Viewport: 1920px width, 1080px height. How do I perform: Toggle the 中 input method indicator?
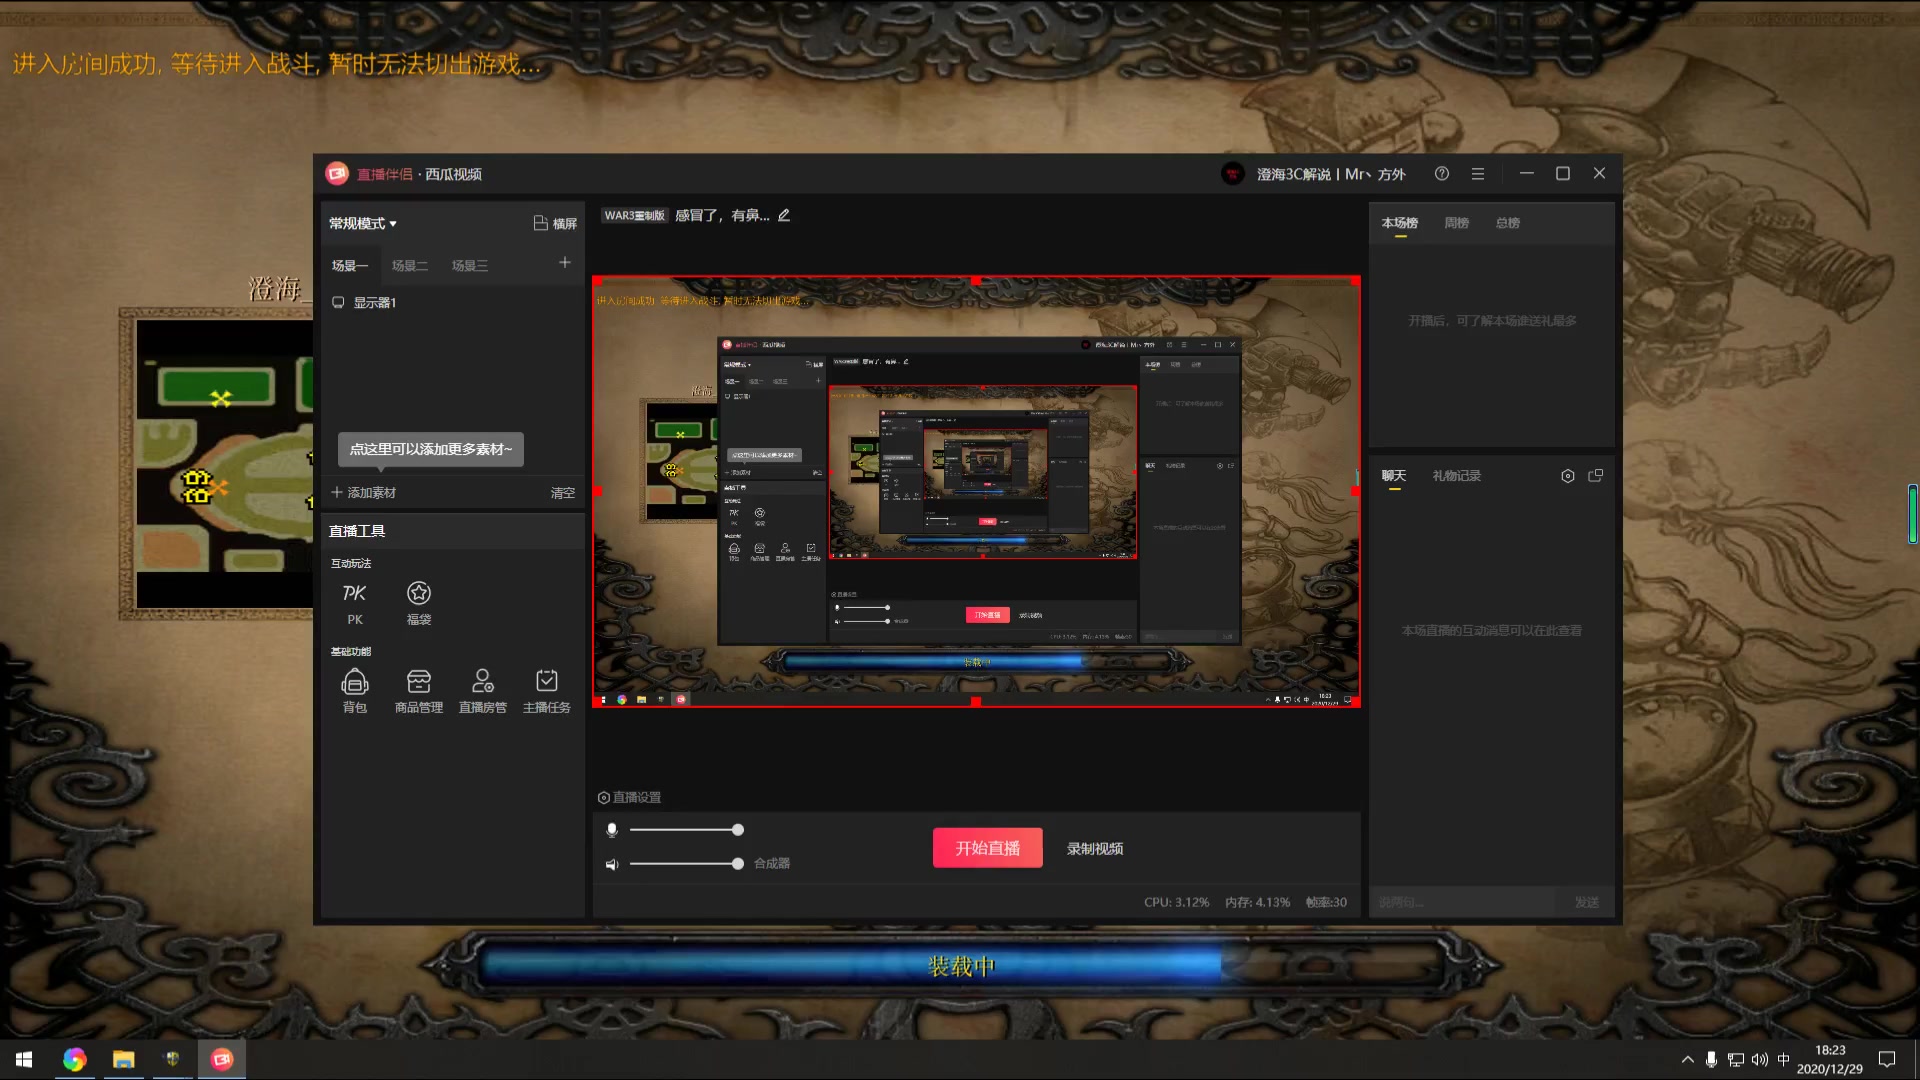click(1784, 1059)
